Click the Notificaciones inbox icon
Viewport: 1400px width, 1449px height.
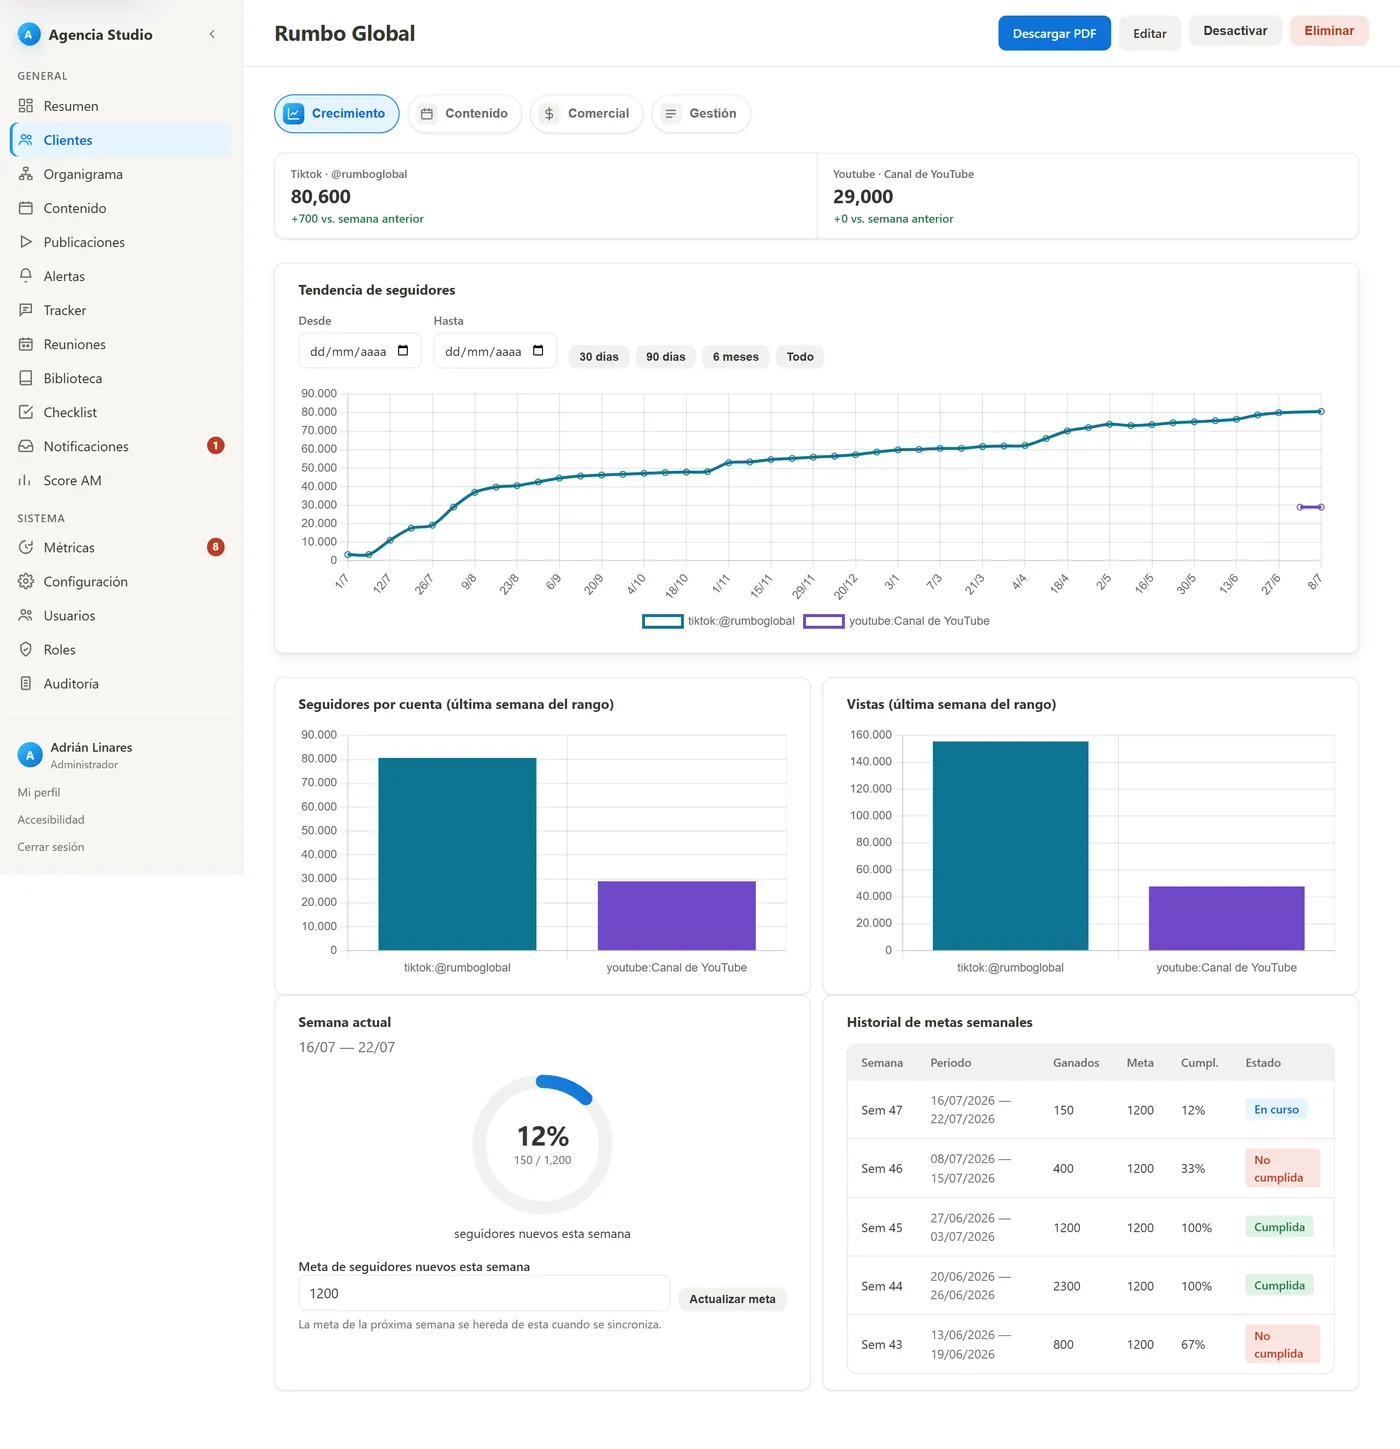[26, 446]
